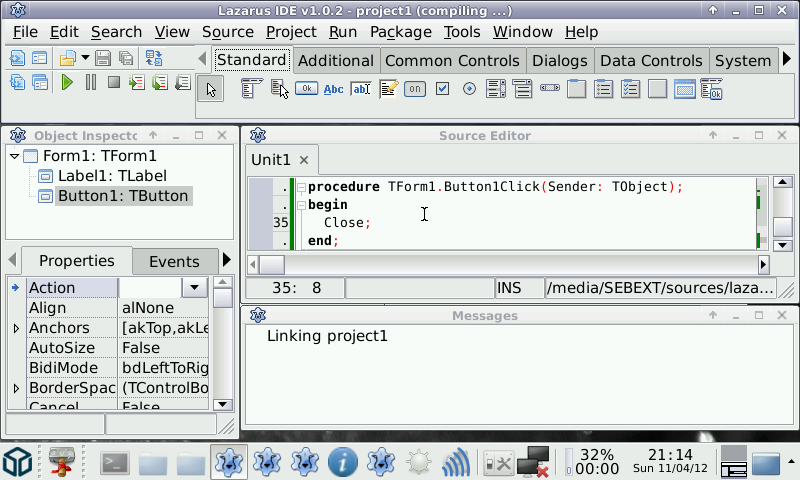Run the project with green arrow
Viewport: 800px width, 480px height.
(67, 82)
